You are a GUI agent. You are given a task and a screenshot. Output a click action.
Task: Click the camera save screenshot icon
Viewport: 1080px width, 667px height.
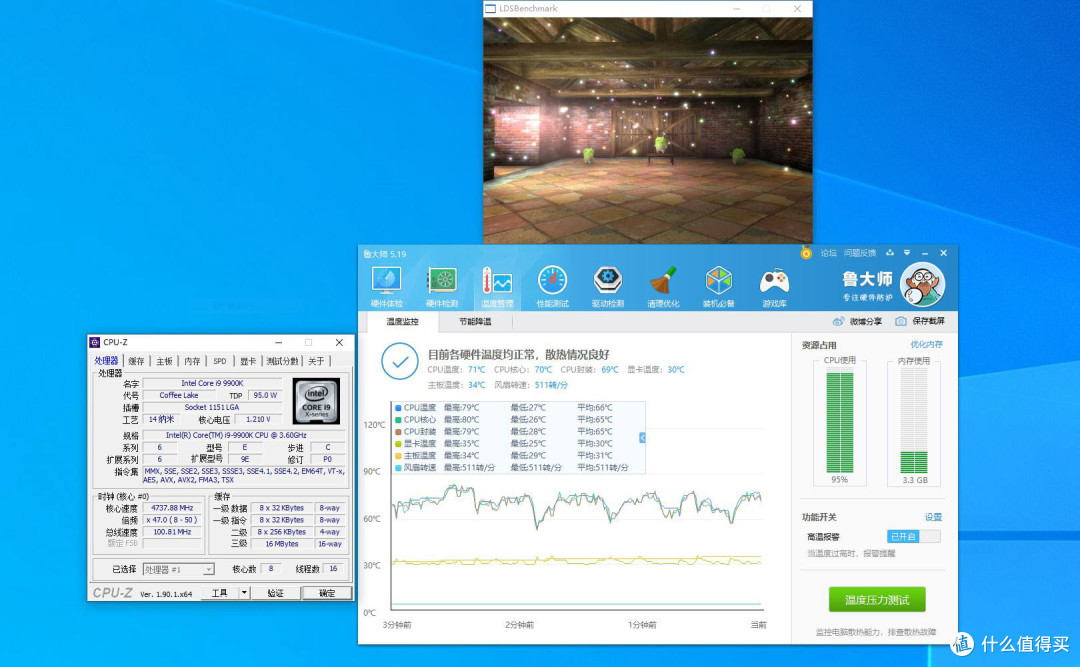[900, 321]
